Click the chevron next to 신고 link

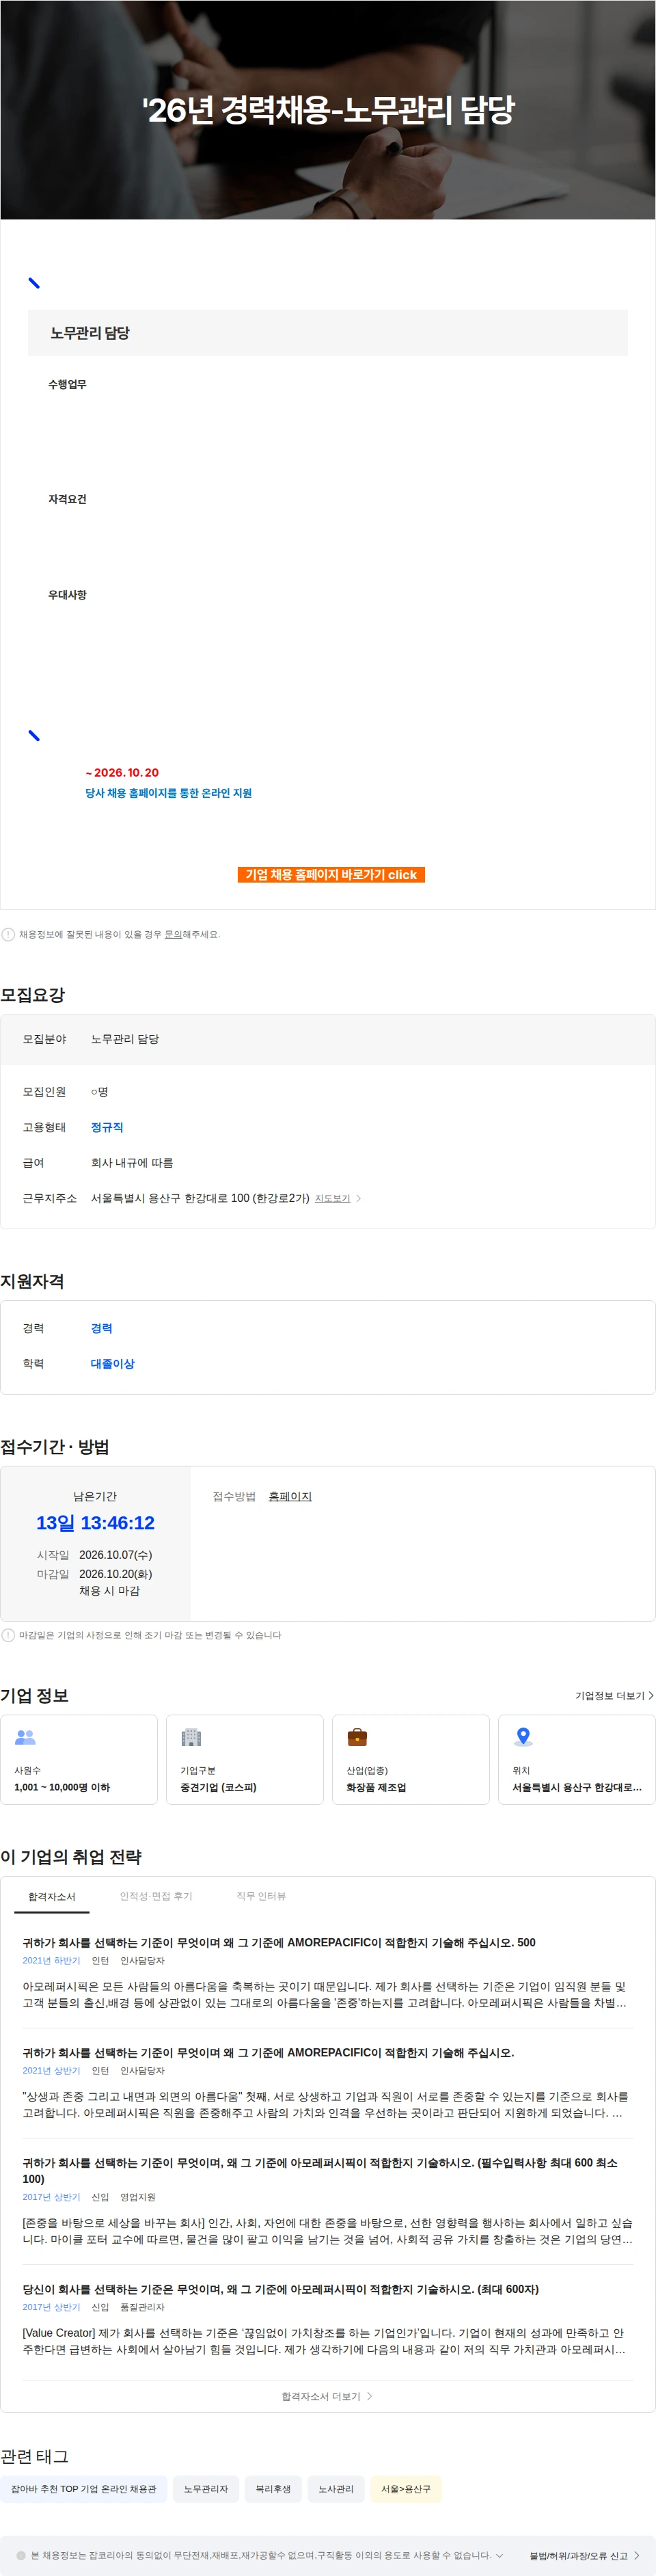click(637, 2556)
